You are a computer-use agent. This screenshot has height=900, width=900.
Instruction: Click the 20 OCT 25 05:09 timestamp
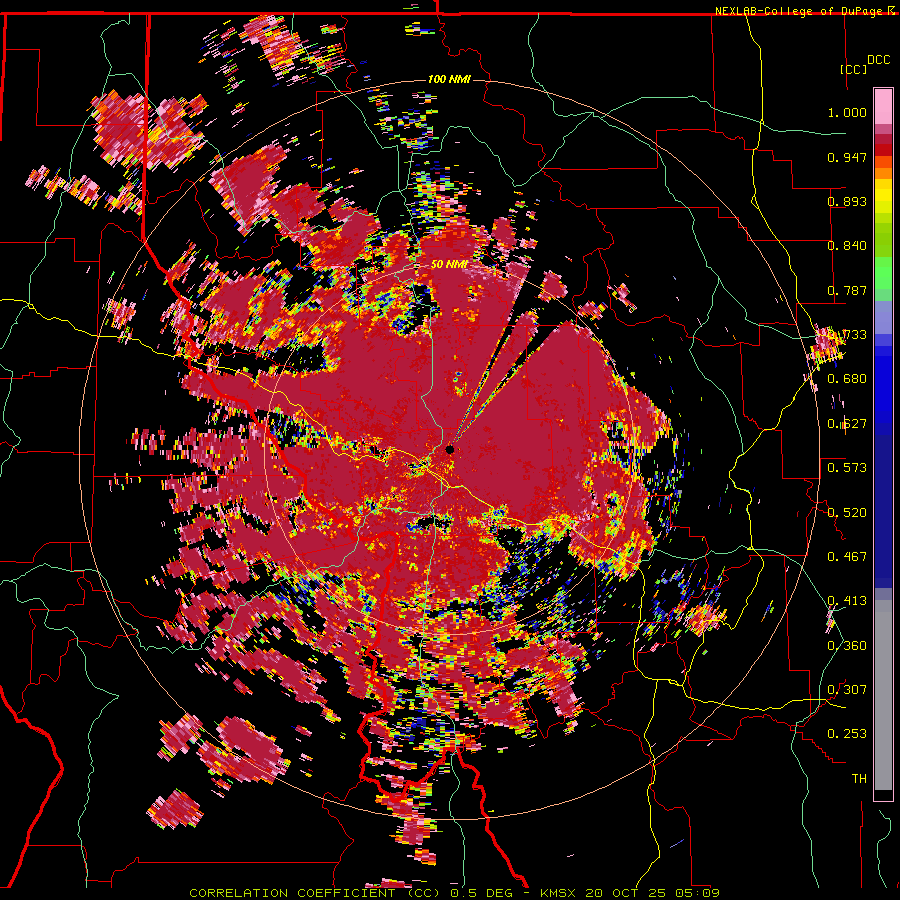653,893
